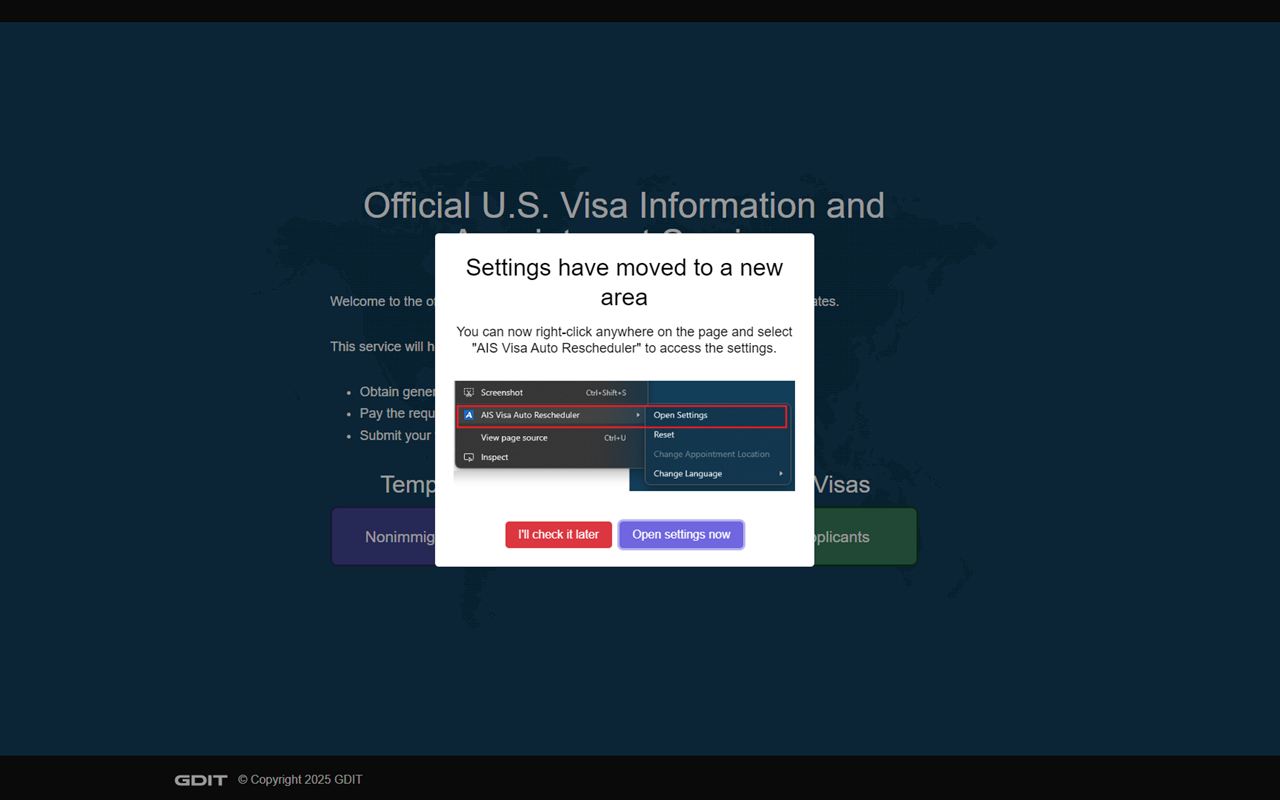Viewport: 1280px width, 800px height.
Task: Click the green applicants button behind the dialog
Action: click(x=866, y=537)
